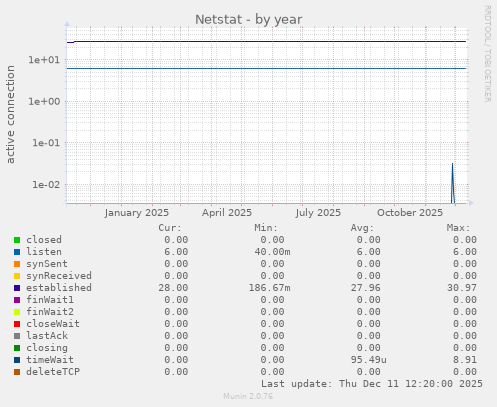Click the blue listen legend swatch

pos(17,252)
